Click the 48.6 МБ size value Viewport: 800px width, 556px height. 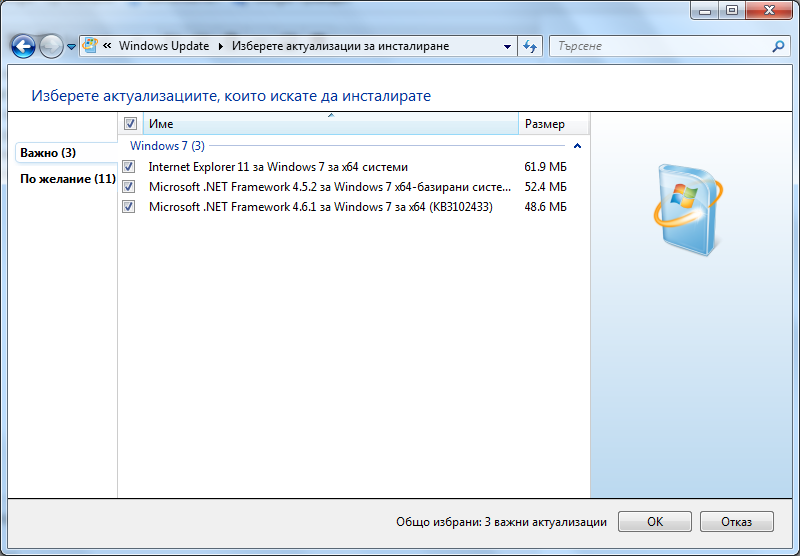545,207
